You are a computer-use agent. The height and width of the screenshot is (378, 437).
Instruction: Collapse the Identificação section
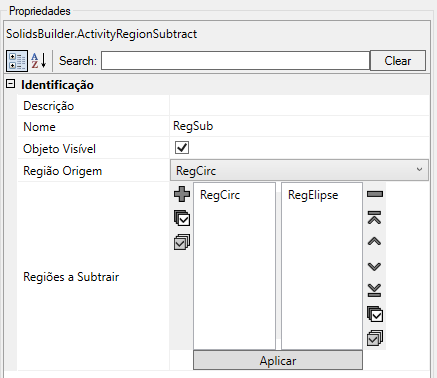tap(11, 84)
